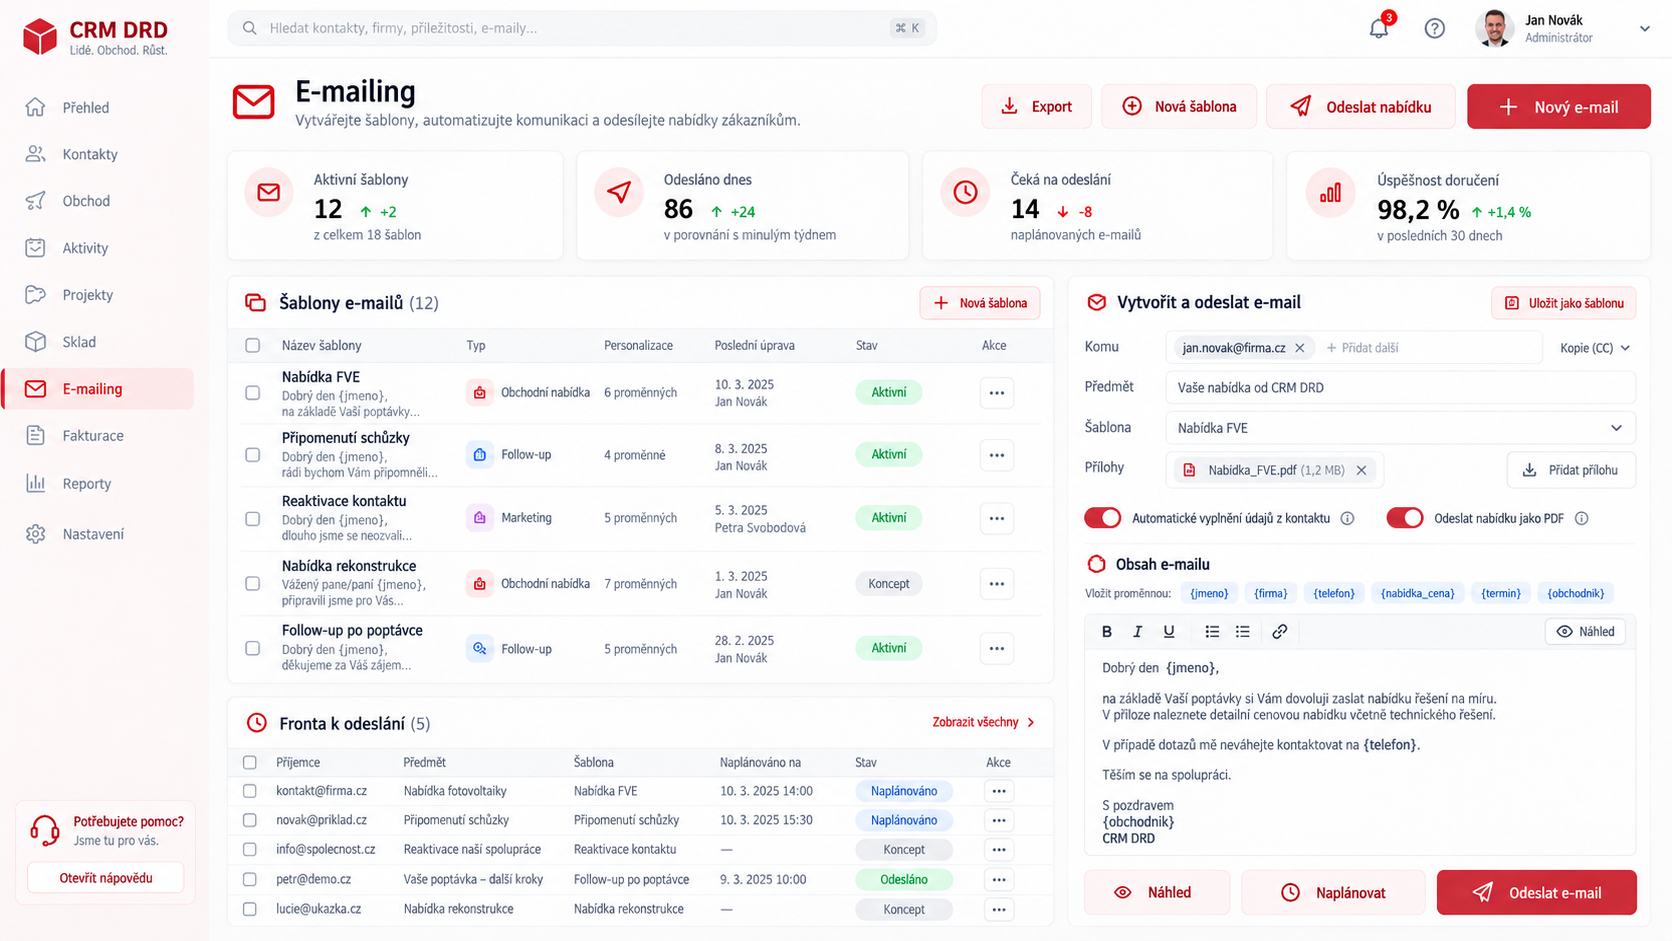The height and width of the screenshot is (941, 1672).
Task: Open the Šablona dropdown showing Nabídka FVE
Action: point(1400,428)
